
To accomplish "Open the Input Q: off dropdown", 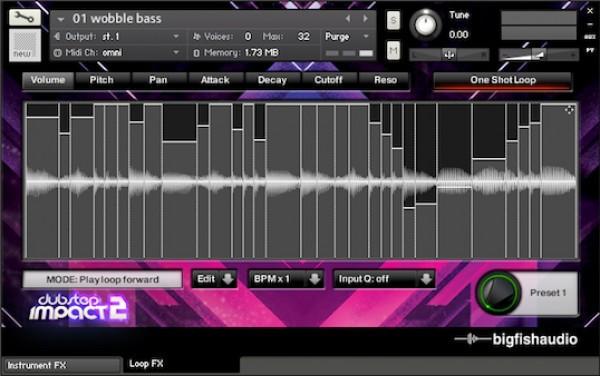I will pyautogui.click(x=384, y=279).
